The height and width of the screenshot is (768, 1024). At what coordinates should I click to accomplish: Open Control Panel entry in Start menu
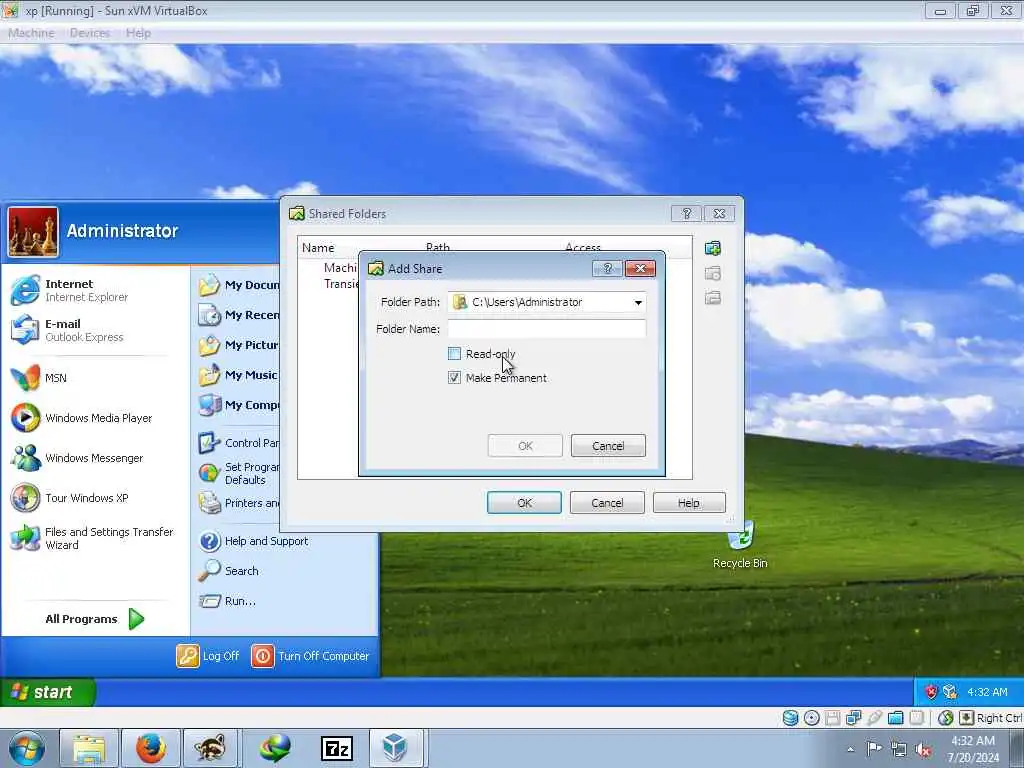tap(238, 443)
